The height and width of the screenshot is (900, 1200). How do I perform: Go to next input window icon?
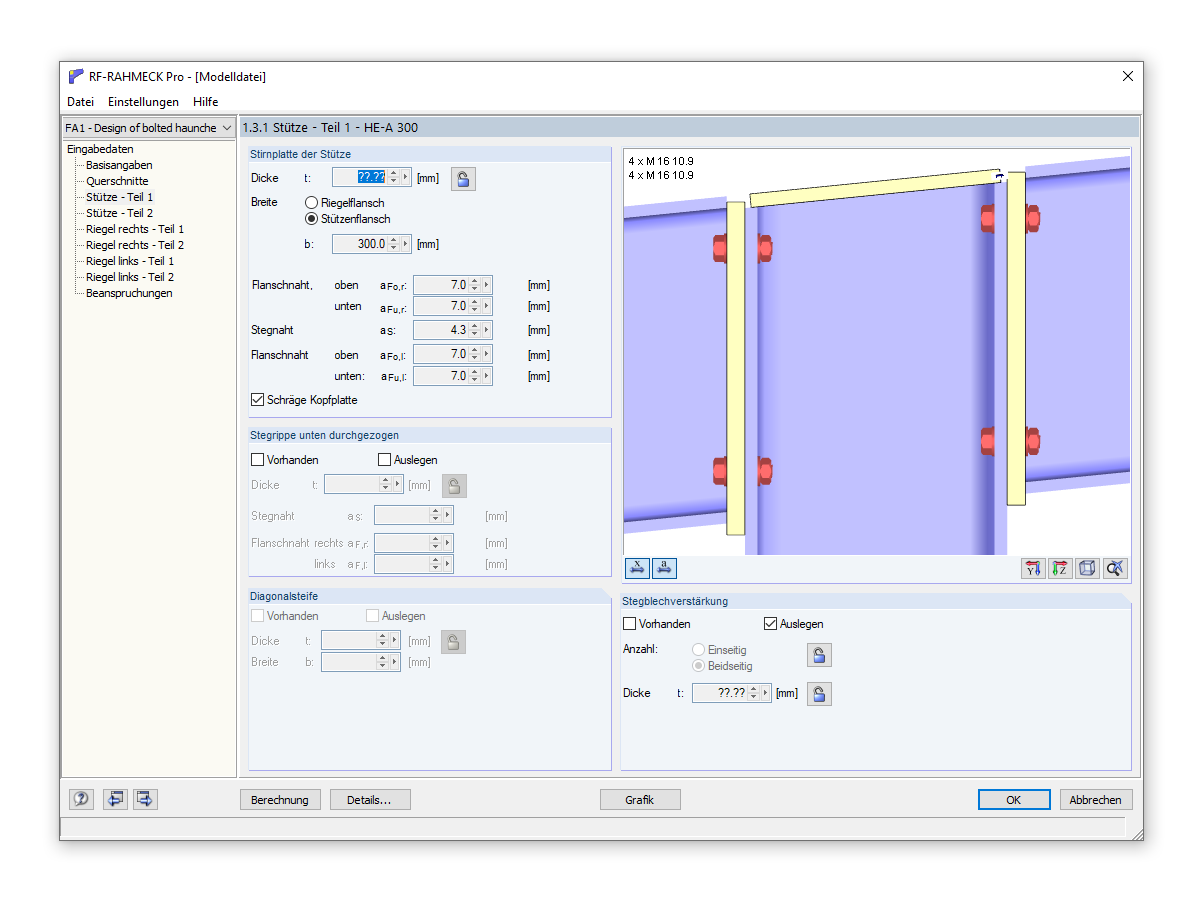coord(145,799)
